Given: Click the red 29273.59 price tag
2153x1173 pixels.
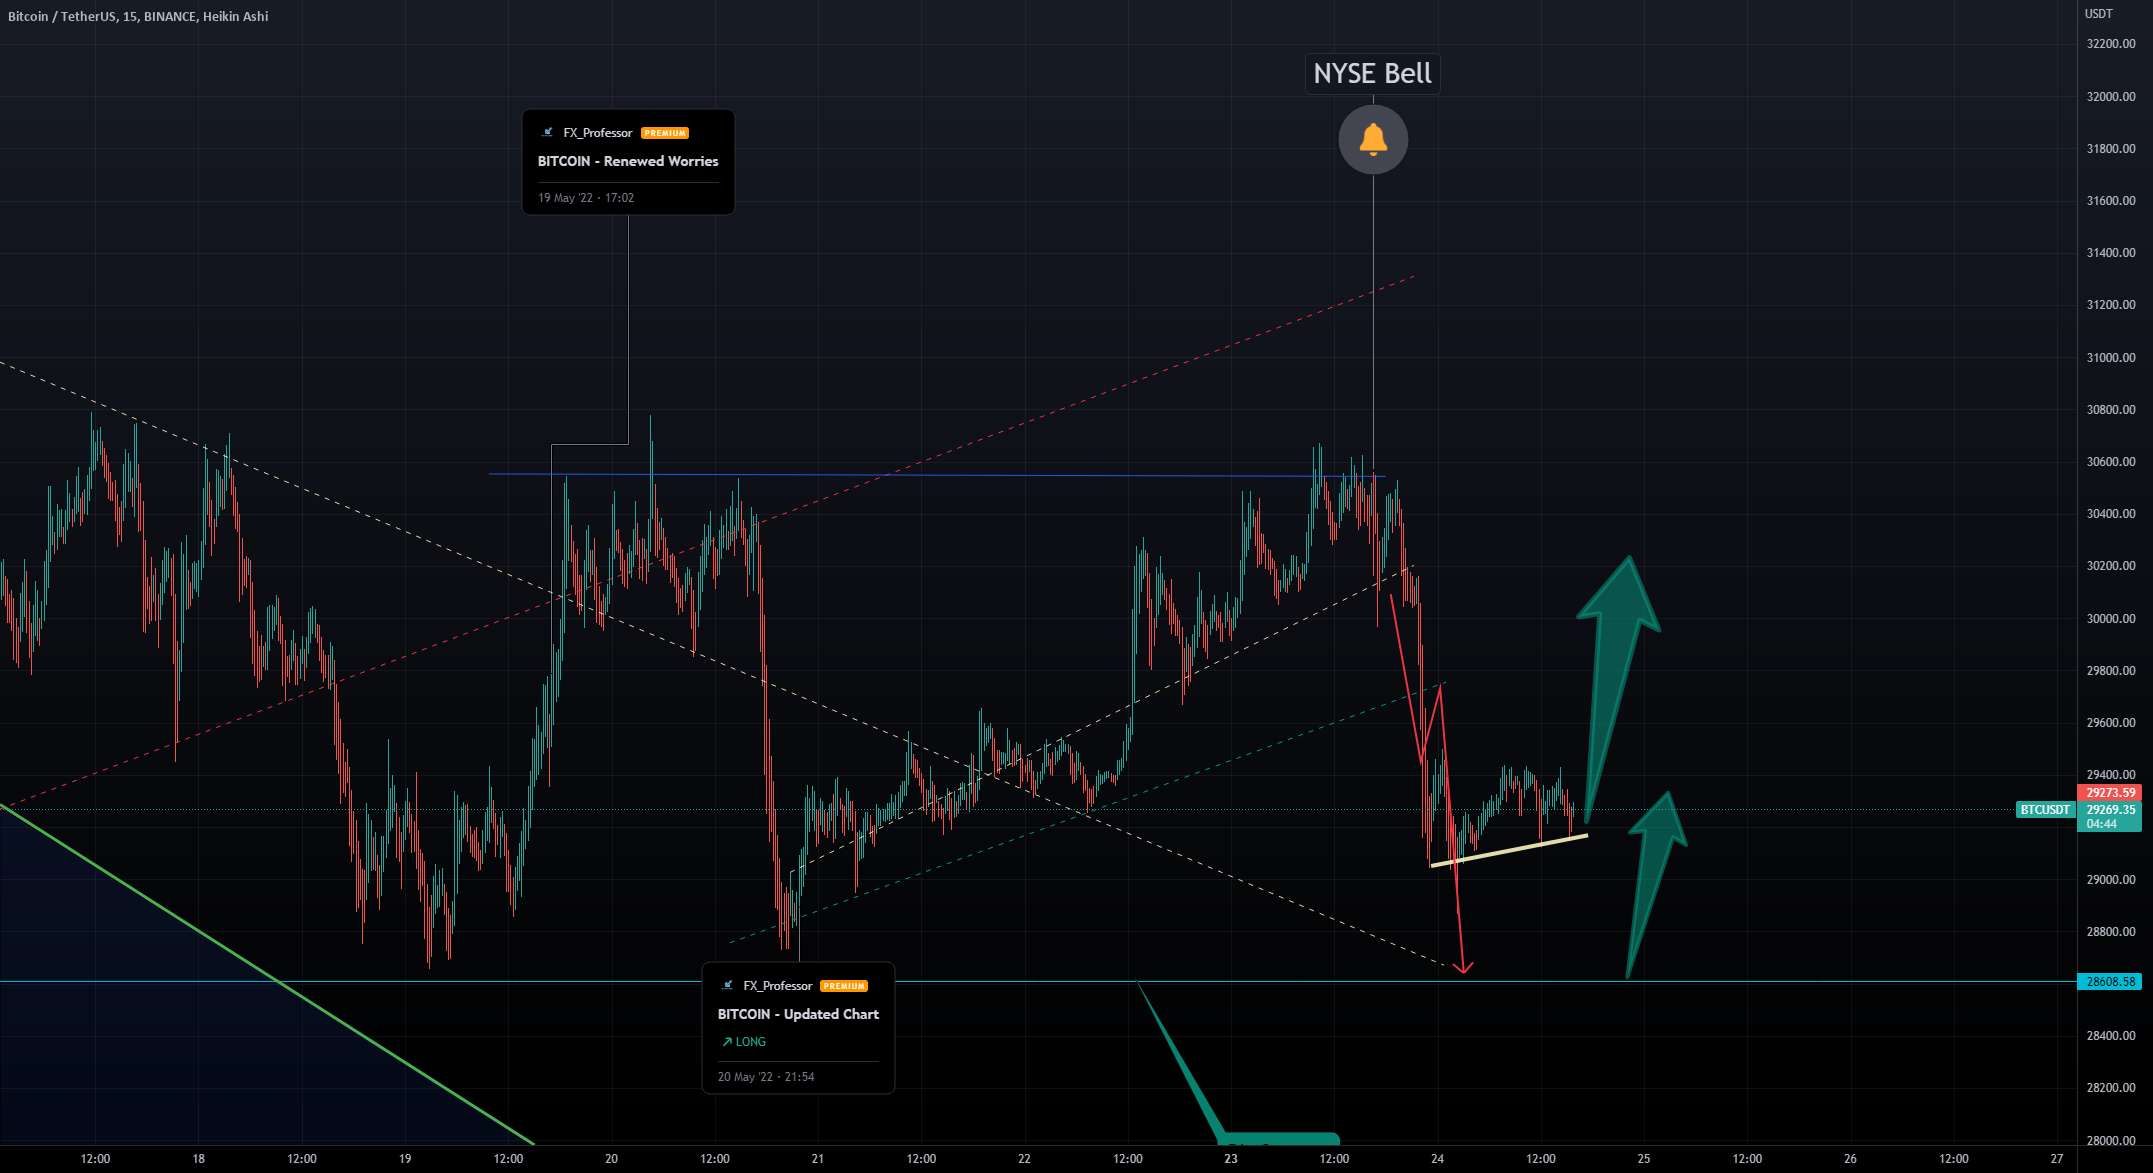Looking at the screenshot, I should point(2110,793).
